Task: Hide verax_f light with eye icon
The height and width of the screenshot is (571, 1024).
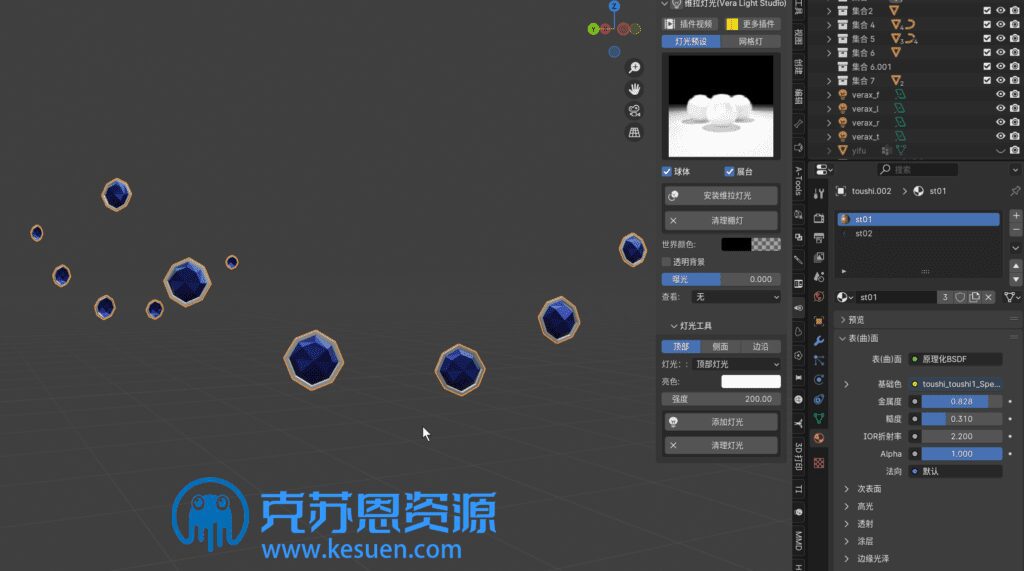Action: pyautogui.click(x=1001, y=95)
